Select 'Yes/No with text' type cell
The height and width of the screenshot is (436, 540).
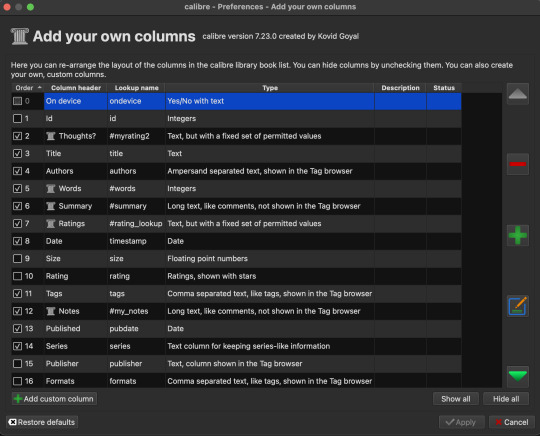[270, 101]
